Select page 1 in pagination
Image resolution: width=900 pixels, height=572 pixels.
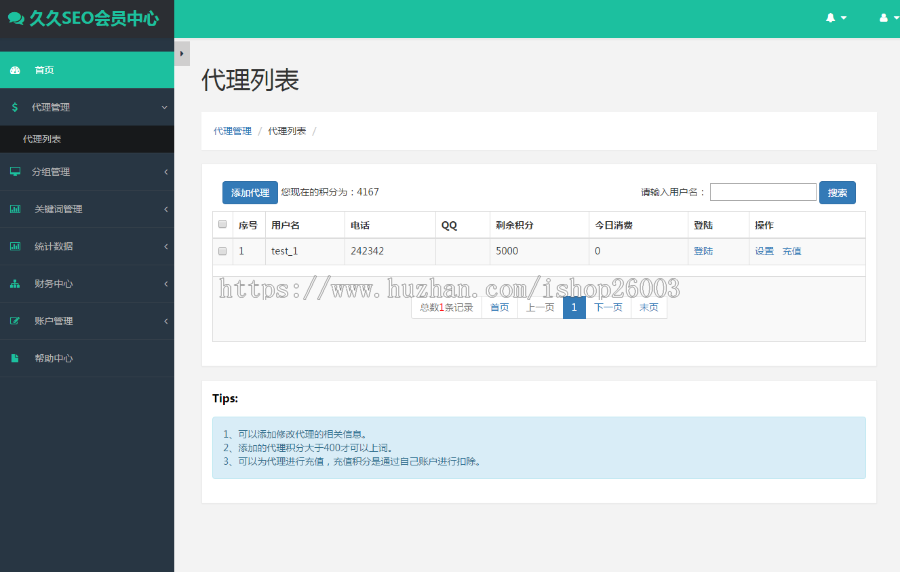pos(574,308)
